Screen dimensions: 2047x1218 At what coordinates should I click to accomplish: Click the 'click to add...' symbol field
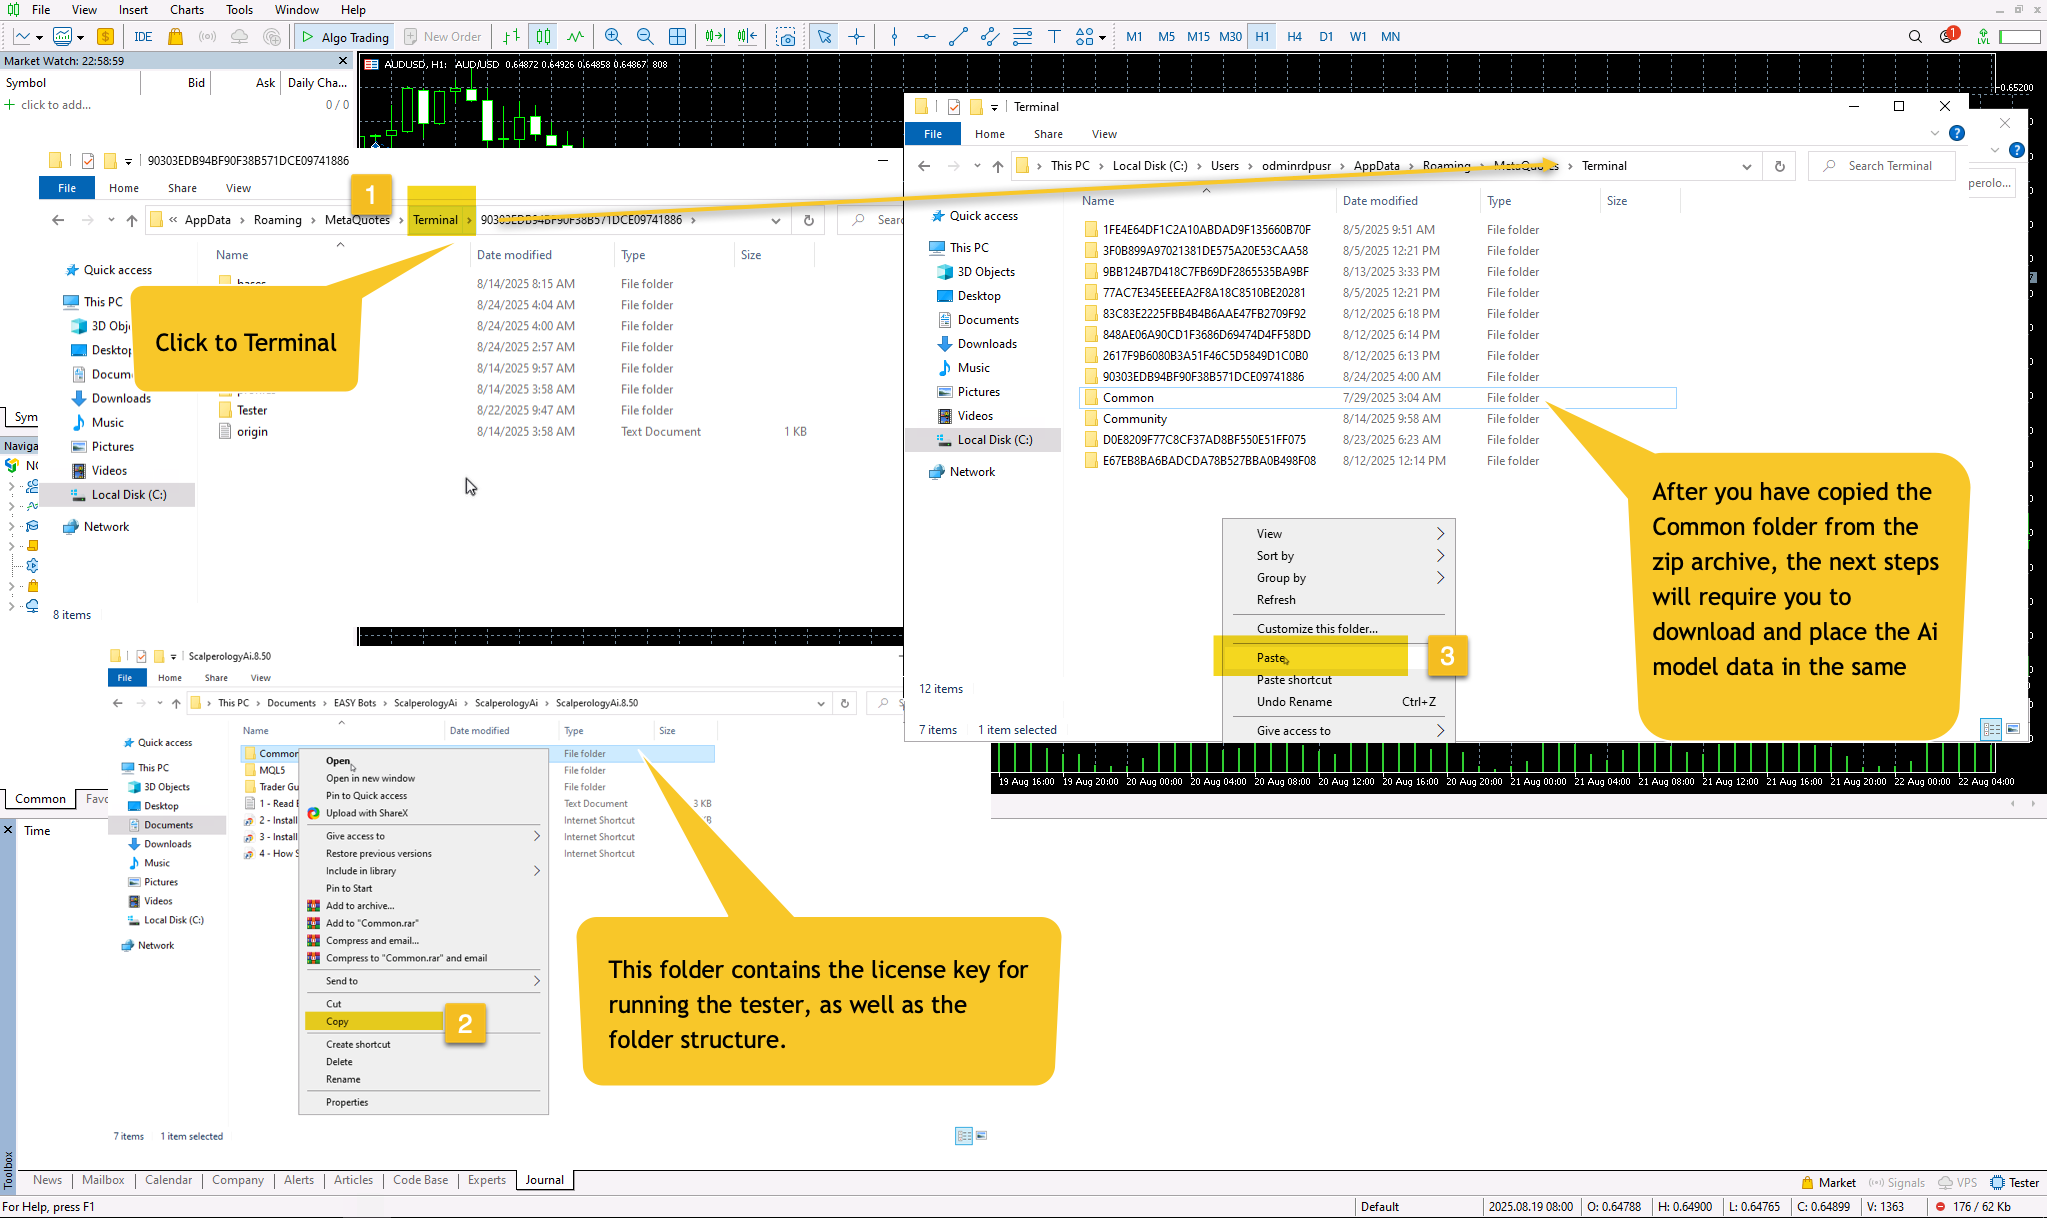pos(56,105)
